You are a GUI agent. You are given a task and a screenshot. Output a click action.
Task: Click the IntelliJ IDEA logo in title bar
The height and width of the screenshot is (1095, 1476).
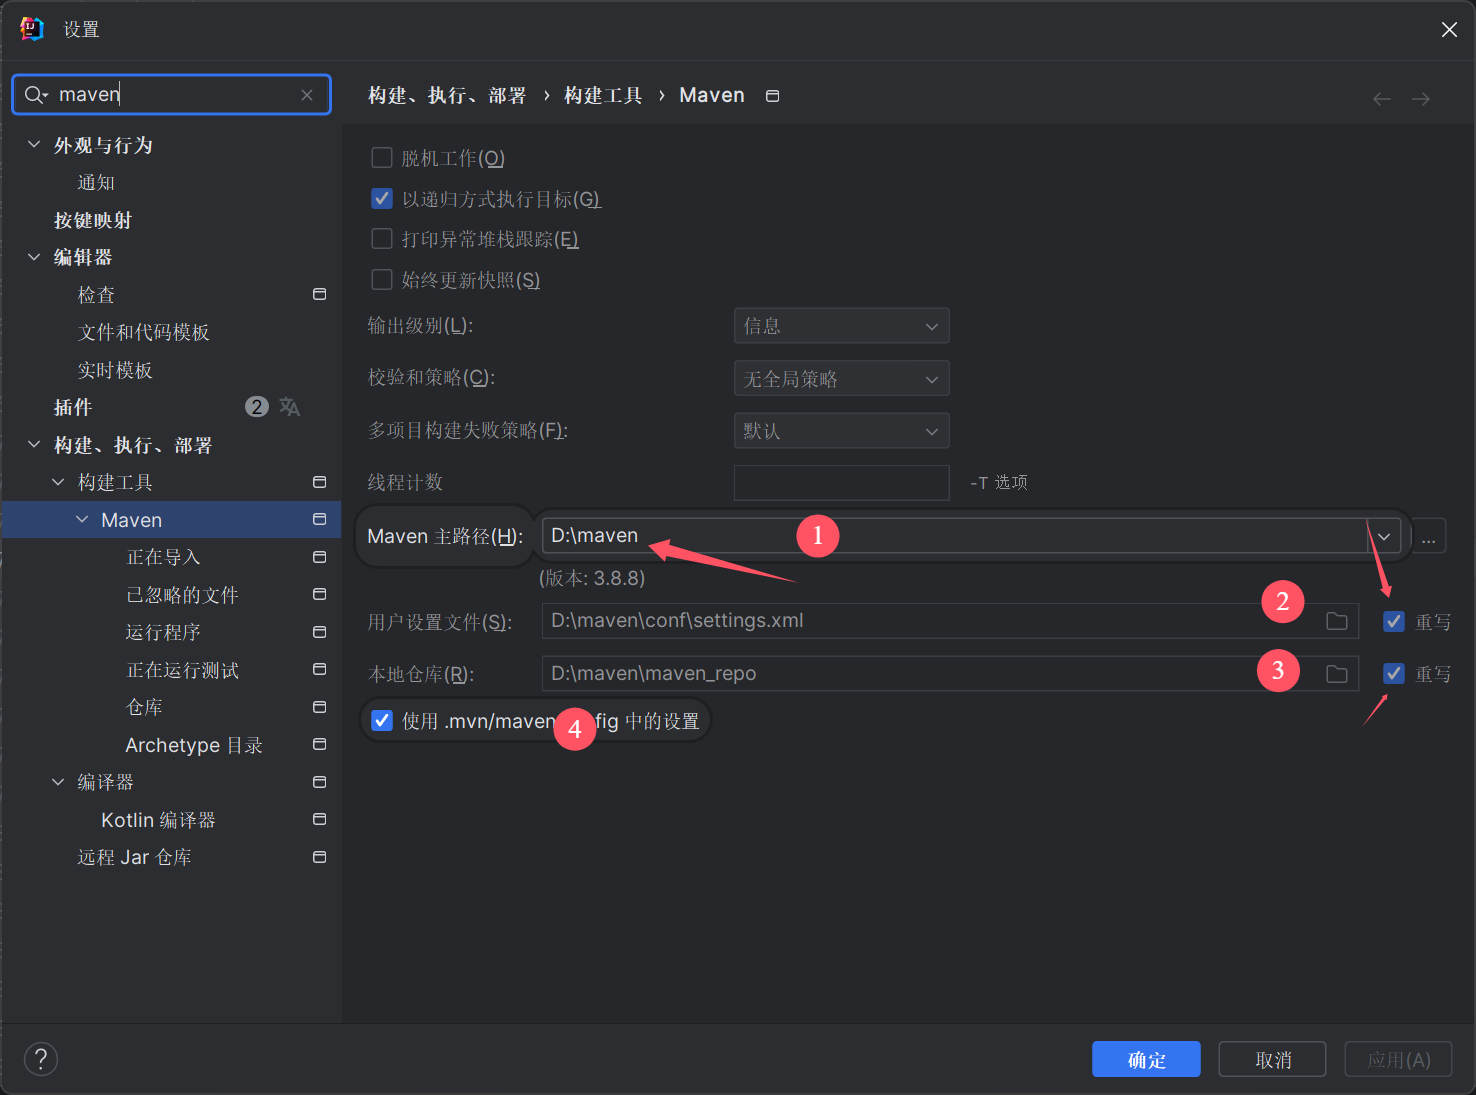pyautogui.click(x=32, y=29)
